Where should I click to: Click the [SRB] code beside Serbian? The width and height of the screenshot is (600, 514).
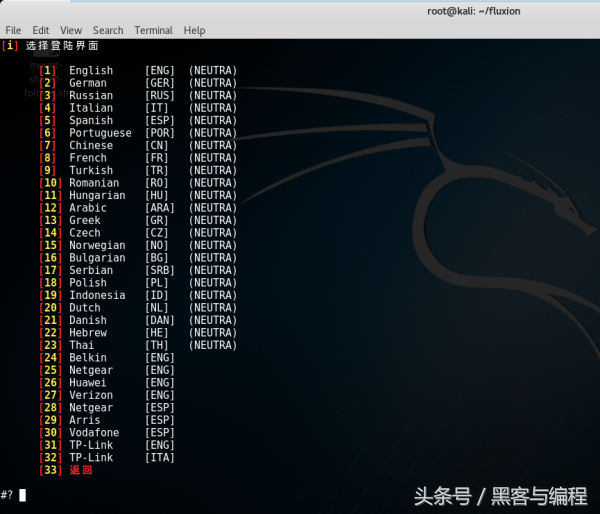point(160,270)
